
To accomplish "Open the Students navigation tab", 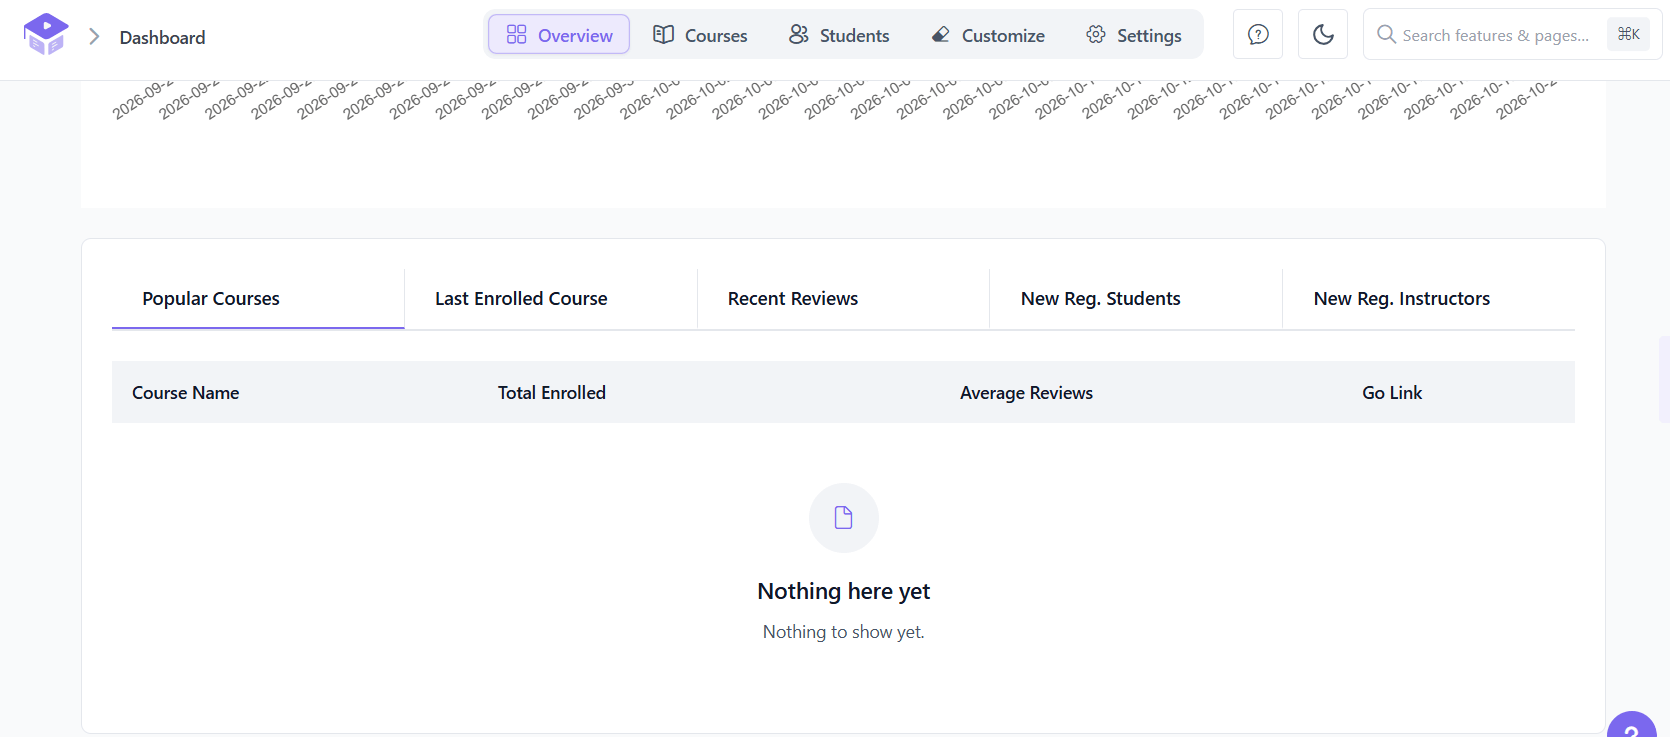I will tap(839, 35).
